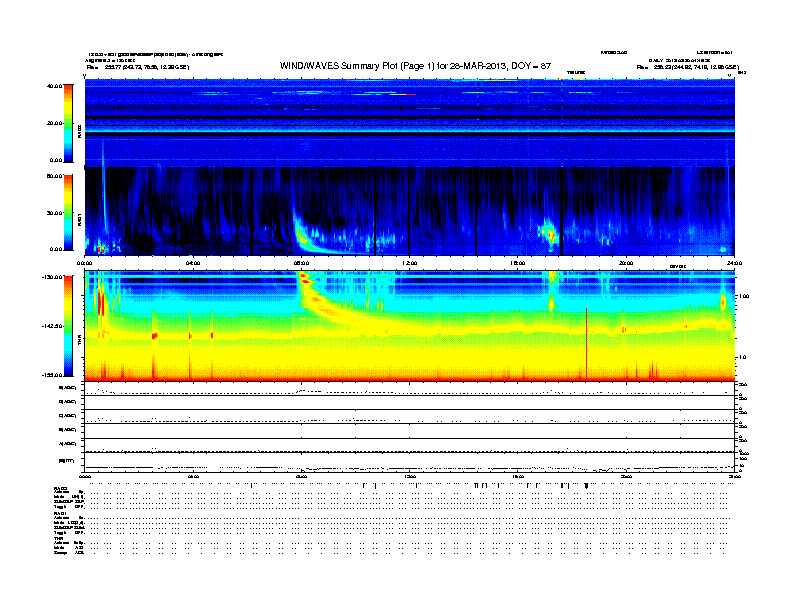Click the red burst near 00:30 in TNR
The image size is (792, 612).
coord(101,303)
